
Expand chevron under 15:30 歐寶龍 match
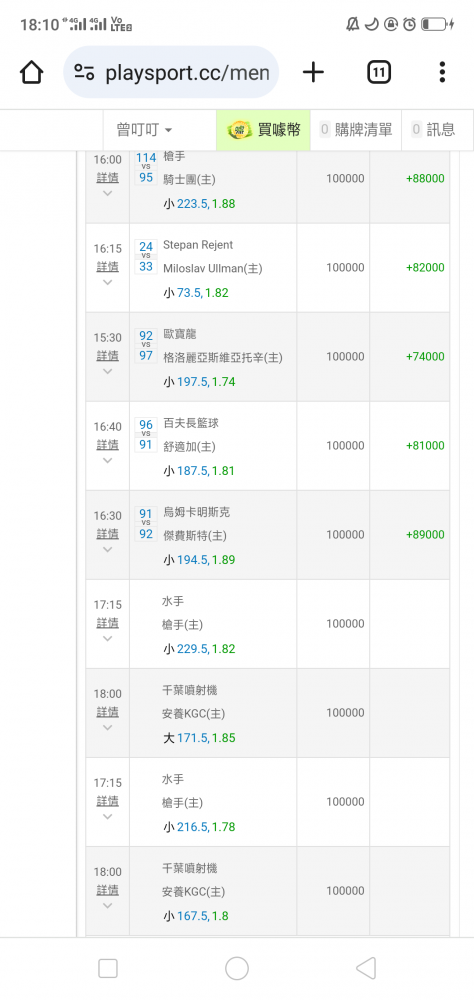[107, 371]
